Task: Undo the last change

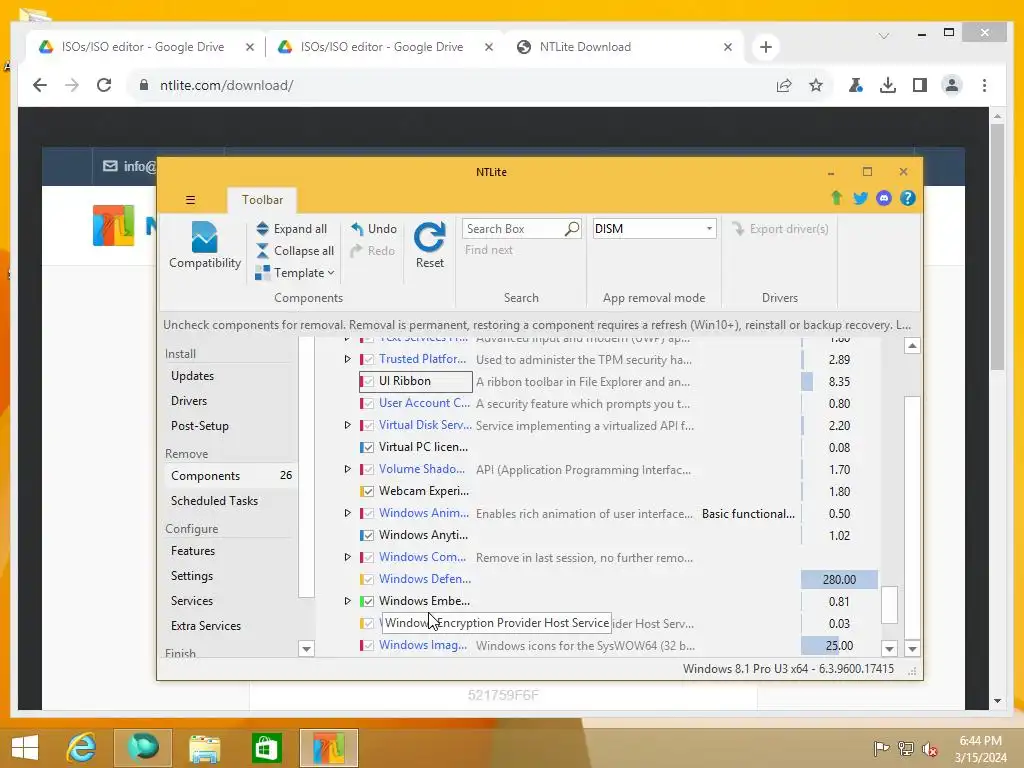Action: point(374,229)
